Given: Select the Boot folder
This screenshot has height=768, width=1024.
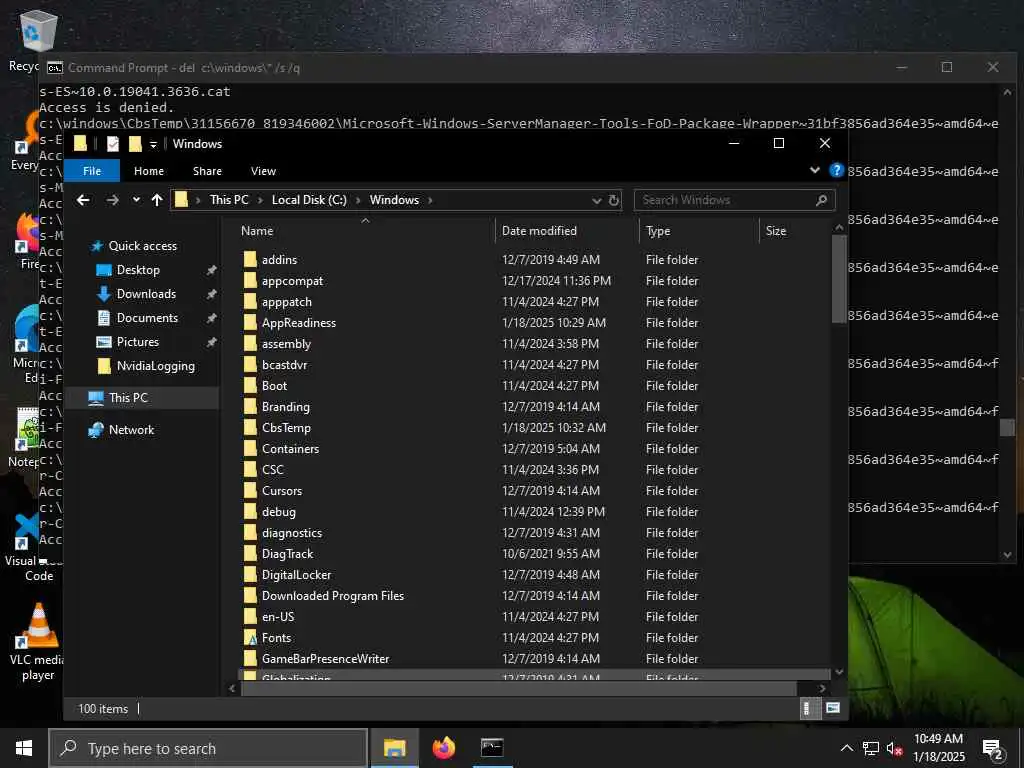Looking at the screenshot, I should coord(274,385).
